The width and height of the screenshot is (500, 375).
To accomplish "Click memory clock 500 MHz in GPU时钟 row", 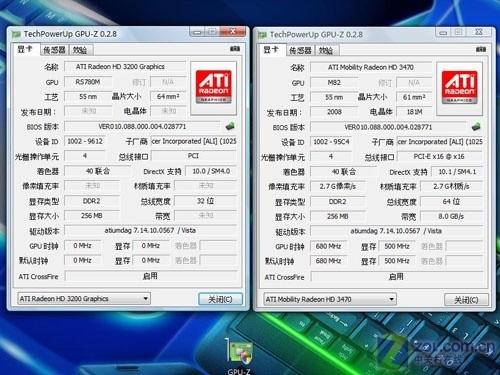I will coord(397,246).
